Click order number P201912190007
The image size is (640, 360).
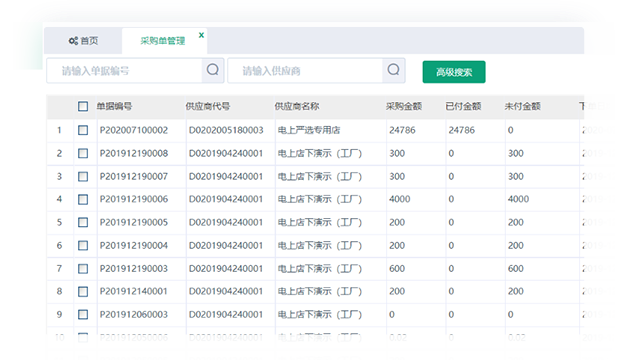[x=134, y=176]
